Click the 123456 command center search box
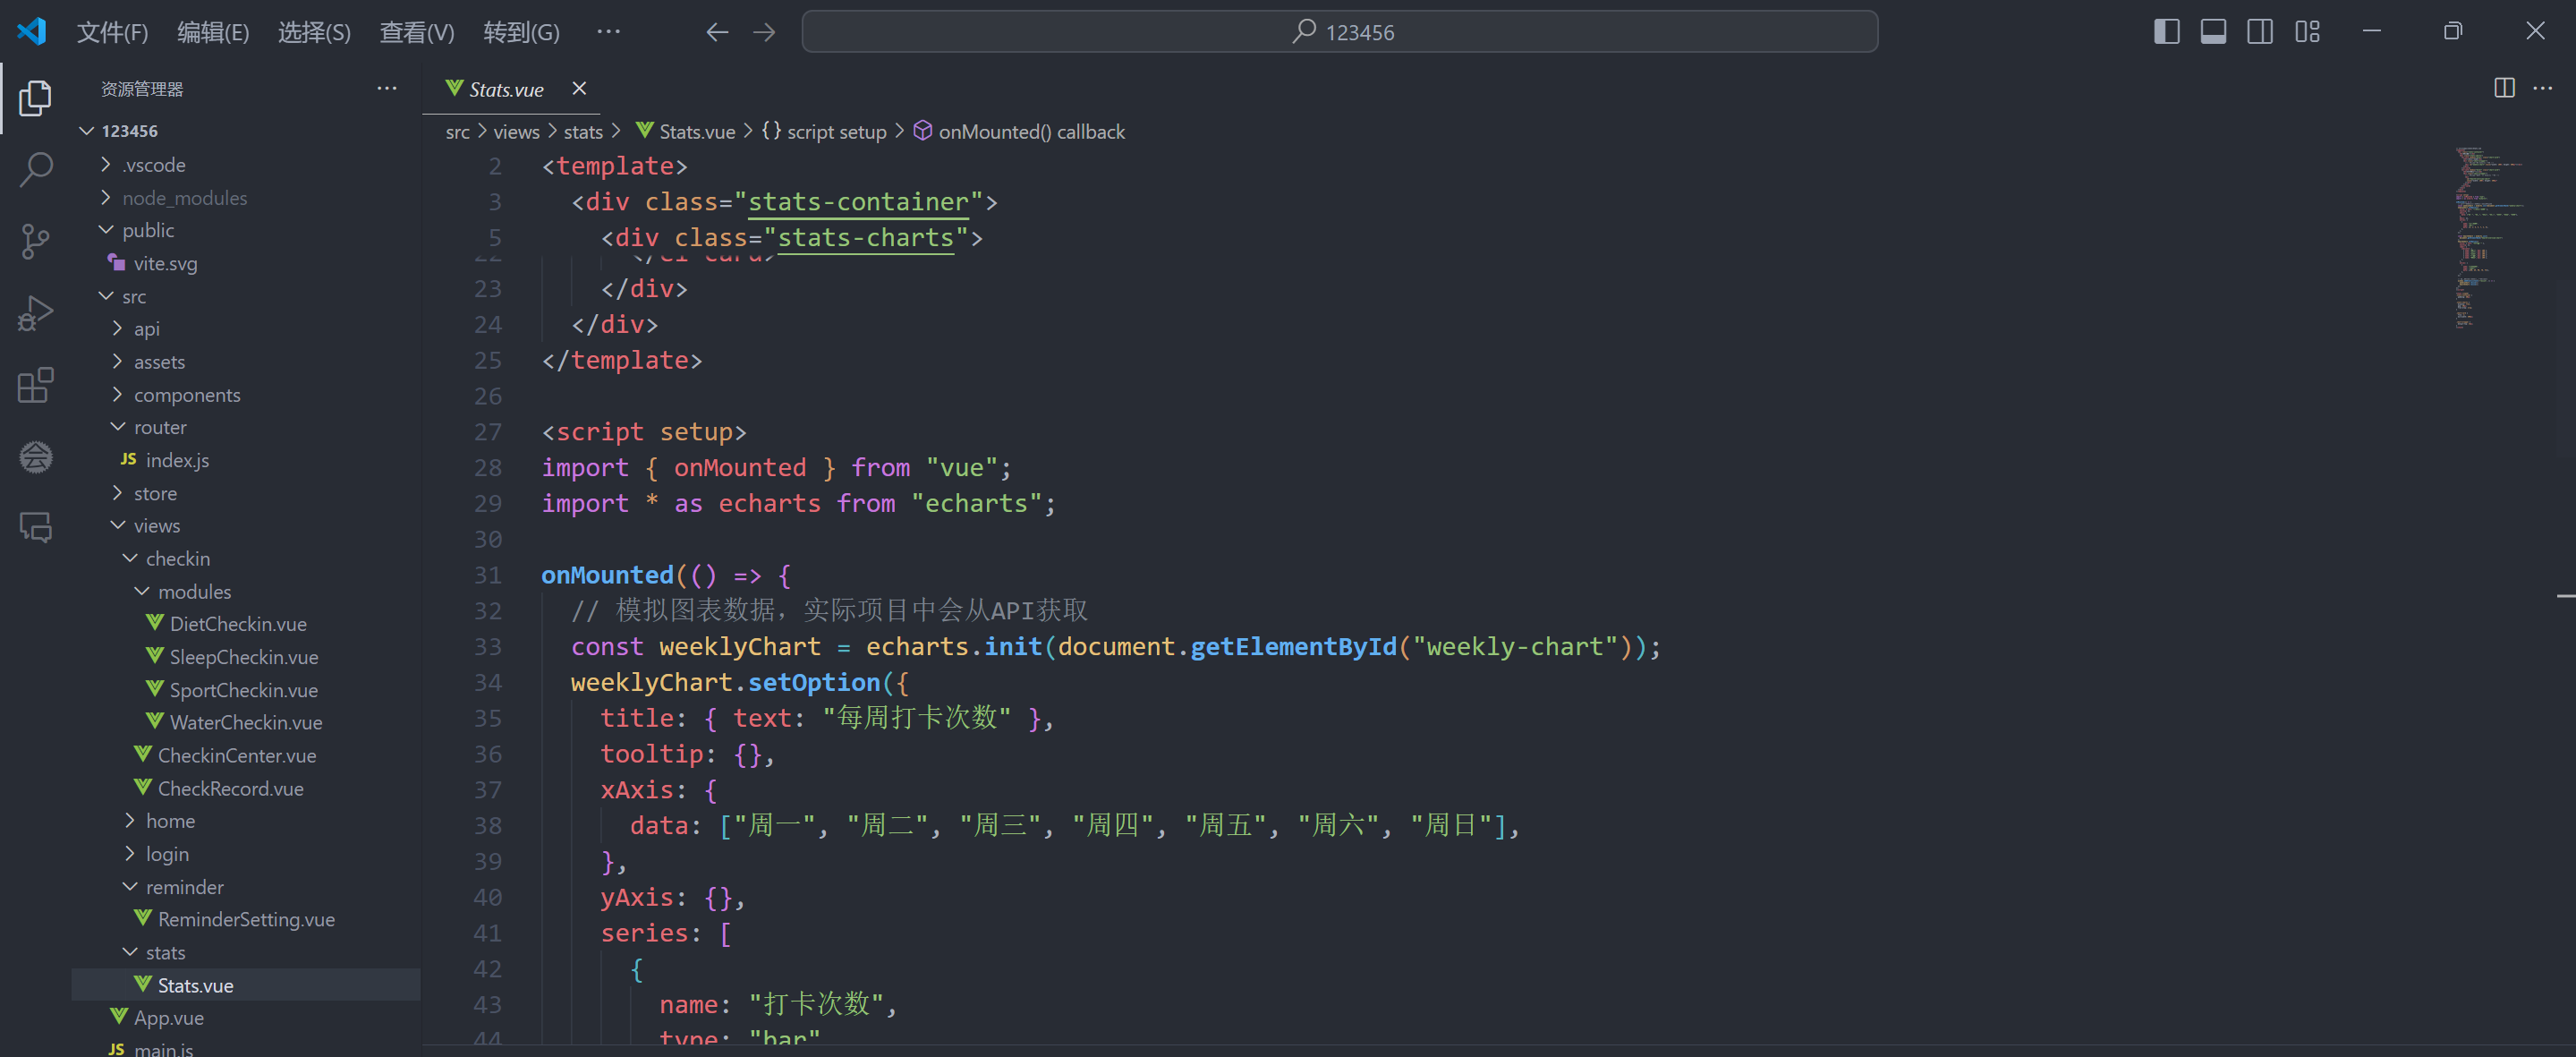Viewport: 2576px width, 1057px height. pos(1339,32)
